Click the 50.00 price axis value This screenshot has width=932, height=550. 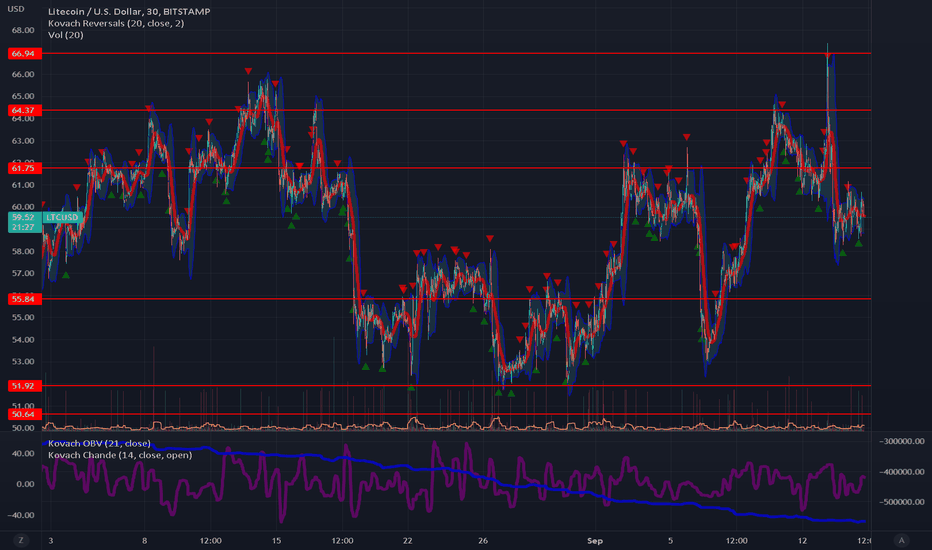[23, 428]
